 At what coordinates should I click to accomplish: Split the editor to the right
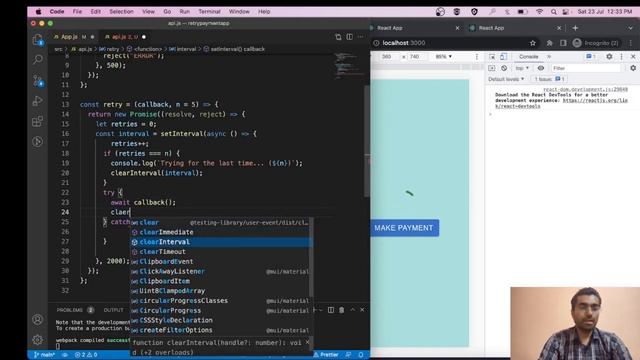tap(350, 37)
